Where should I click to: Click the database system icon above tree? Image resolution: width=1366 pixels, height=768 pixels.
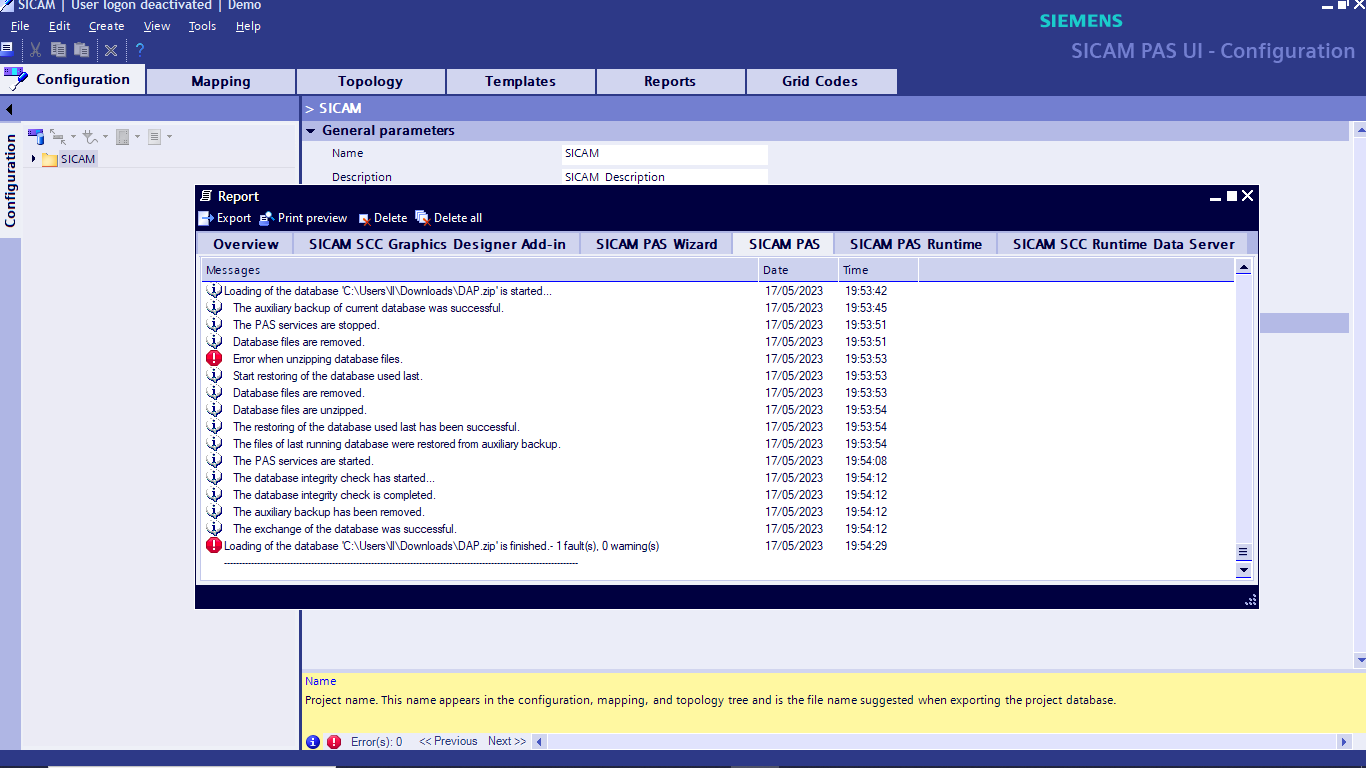coord(36,136)
